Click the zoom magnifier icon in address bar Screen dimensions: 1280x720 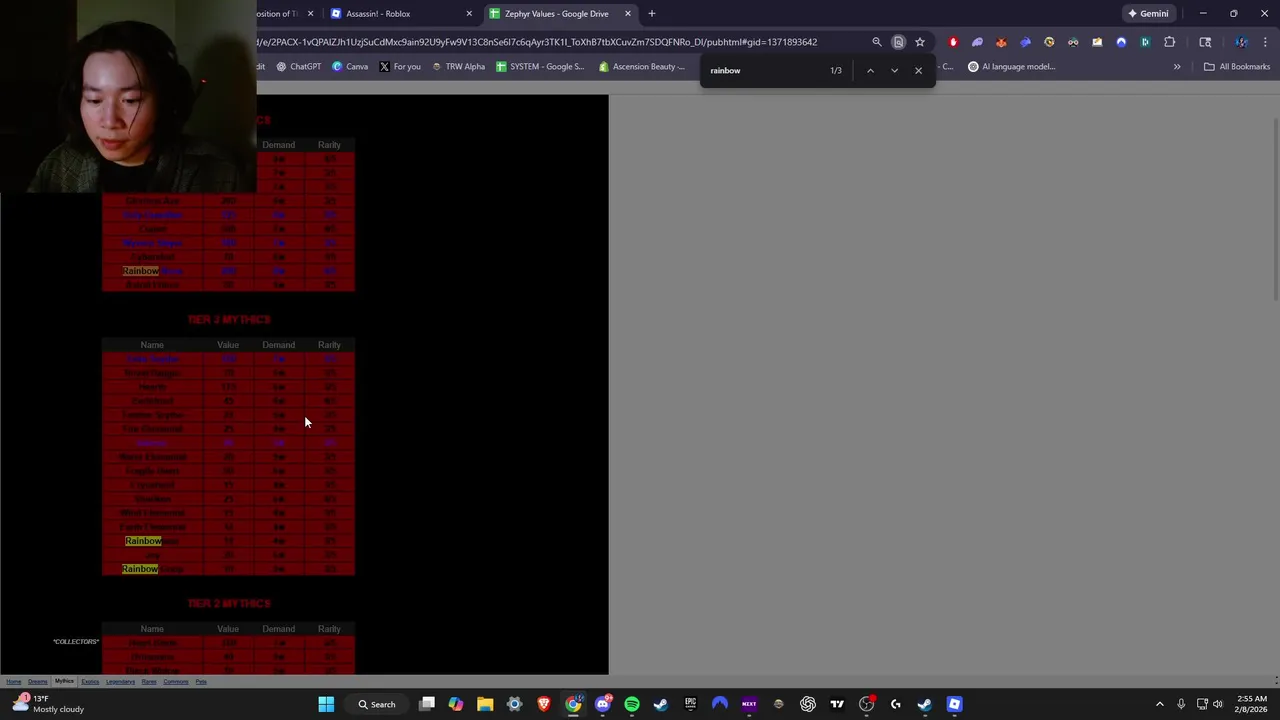[877, 42]
